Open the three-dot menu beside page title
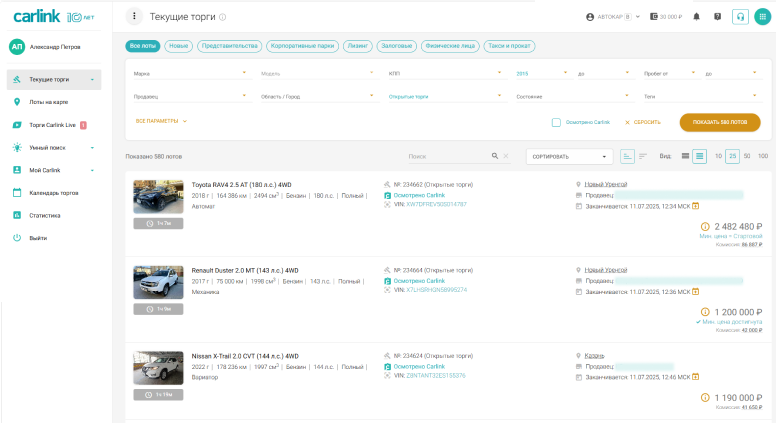776x423 pixels. (134, 17)
